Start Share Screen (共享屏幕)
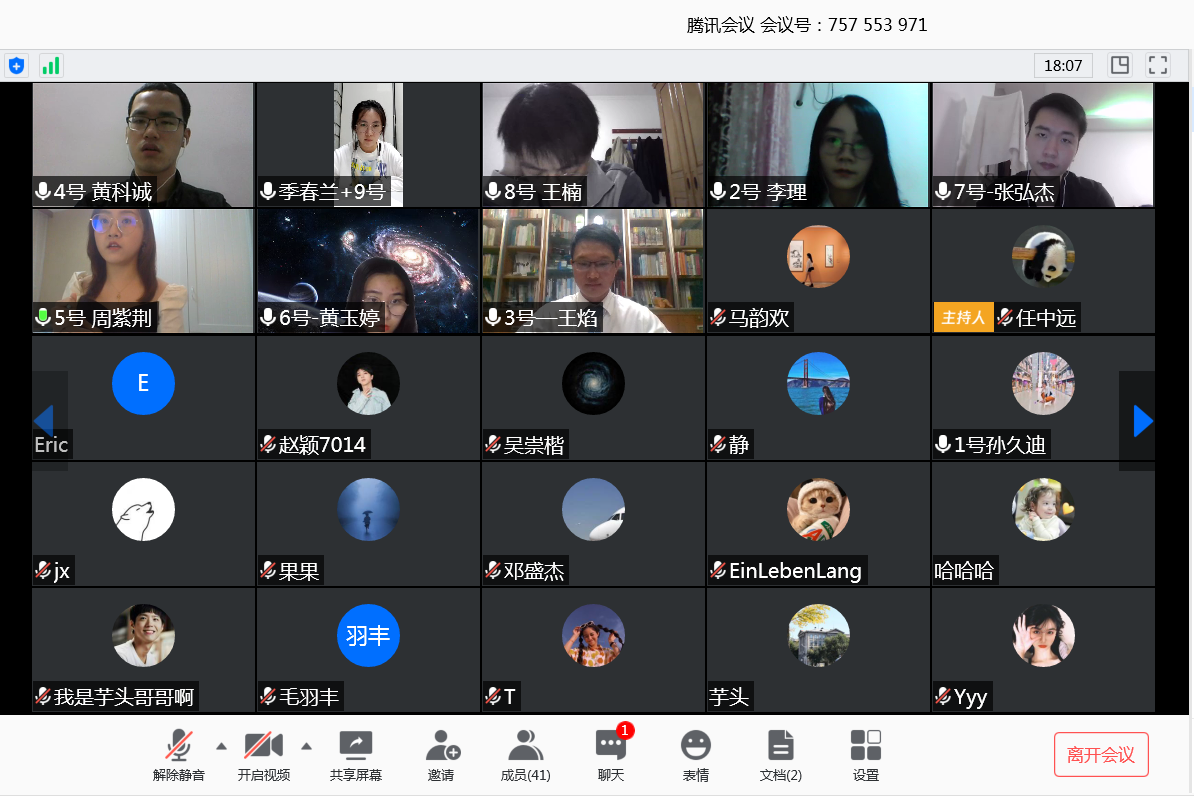 coord(355,755)
